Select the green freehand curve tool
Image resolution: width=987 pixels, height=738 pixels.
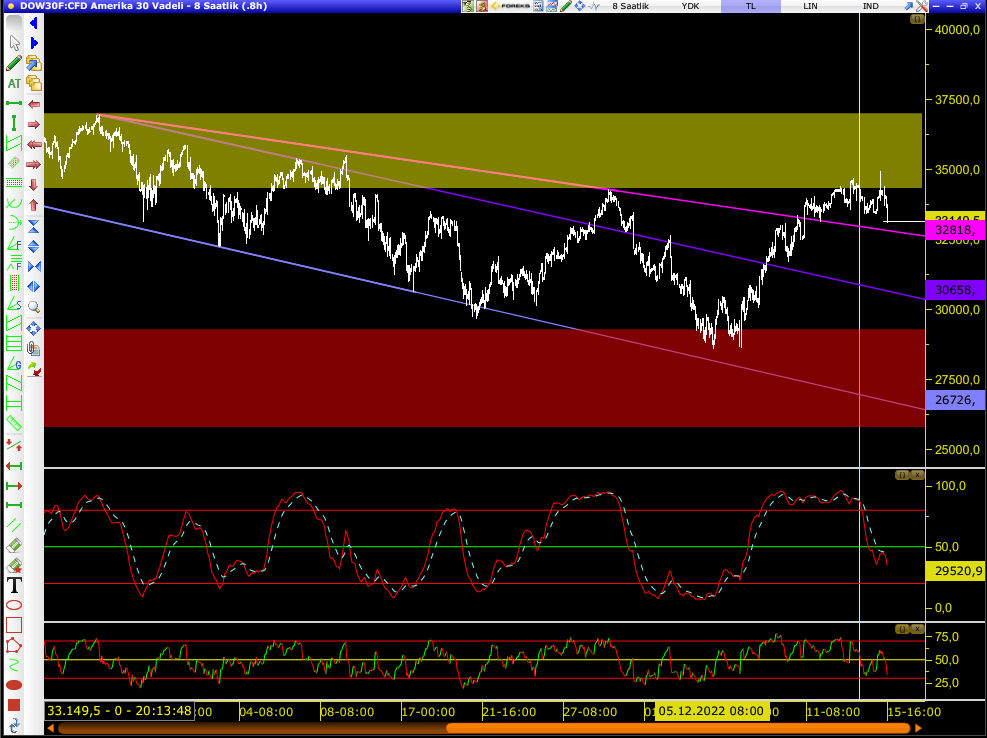coord(14,665)
